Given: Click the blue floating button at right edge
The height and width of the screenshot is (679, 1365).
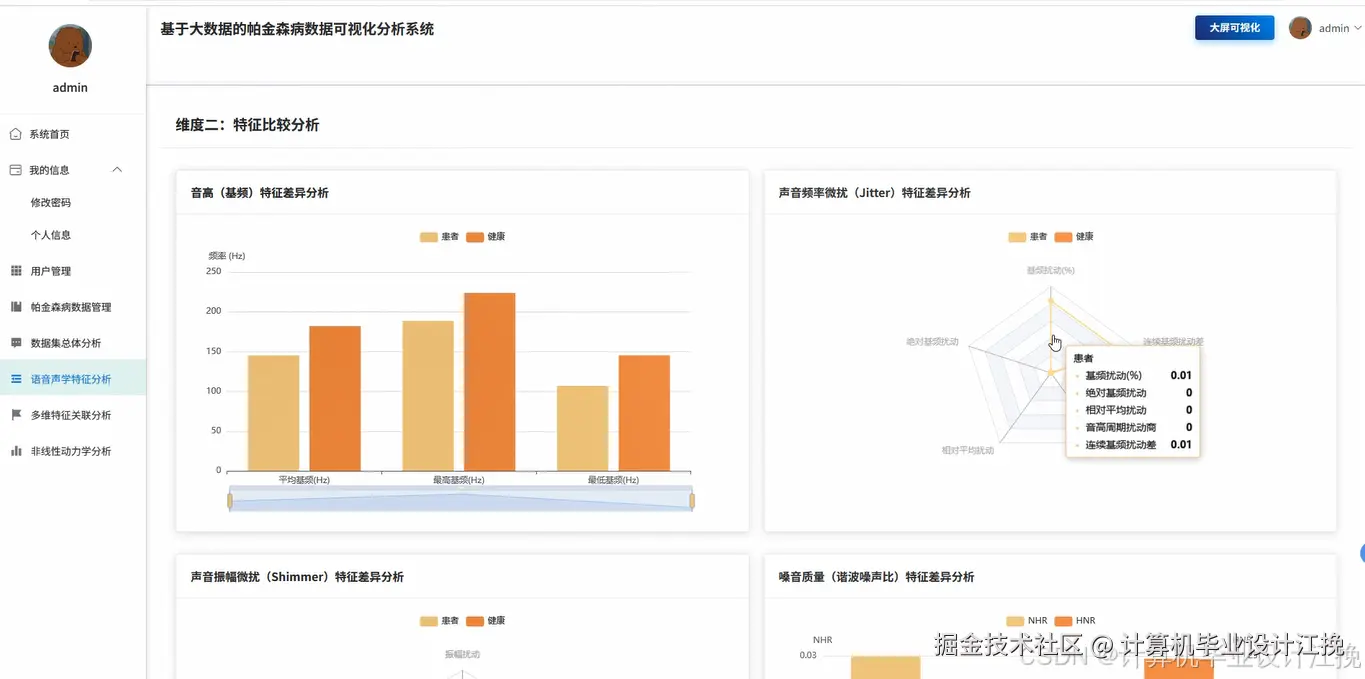Looking at the screenshot, I should [x=1362, y=553].
